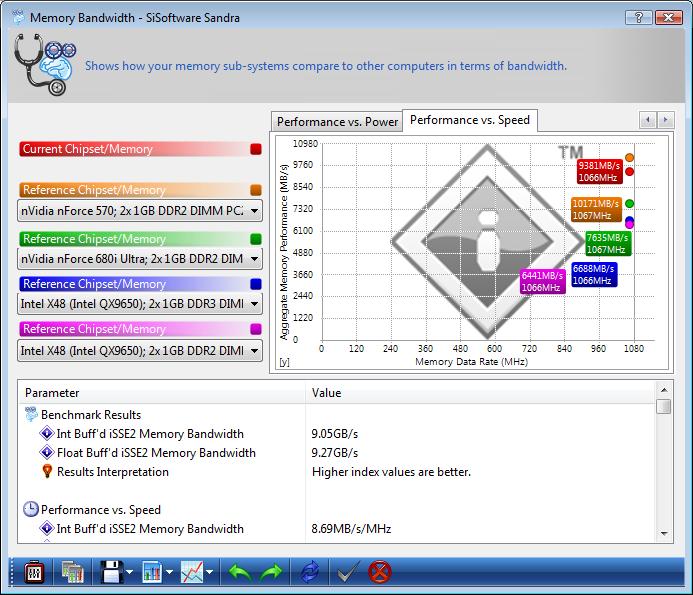This screenshot has width=693, height=595.
Task: Click the Value column header
Action: 480,393
